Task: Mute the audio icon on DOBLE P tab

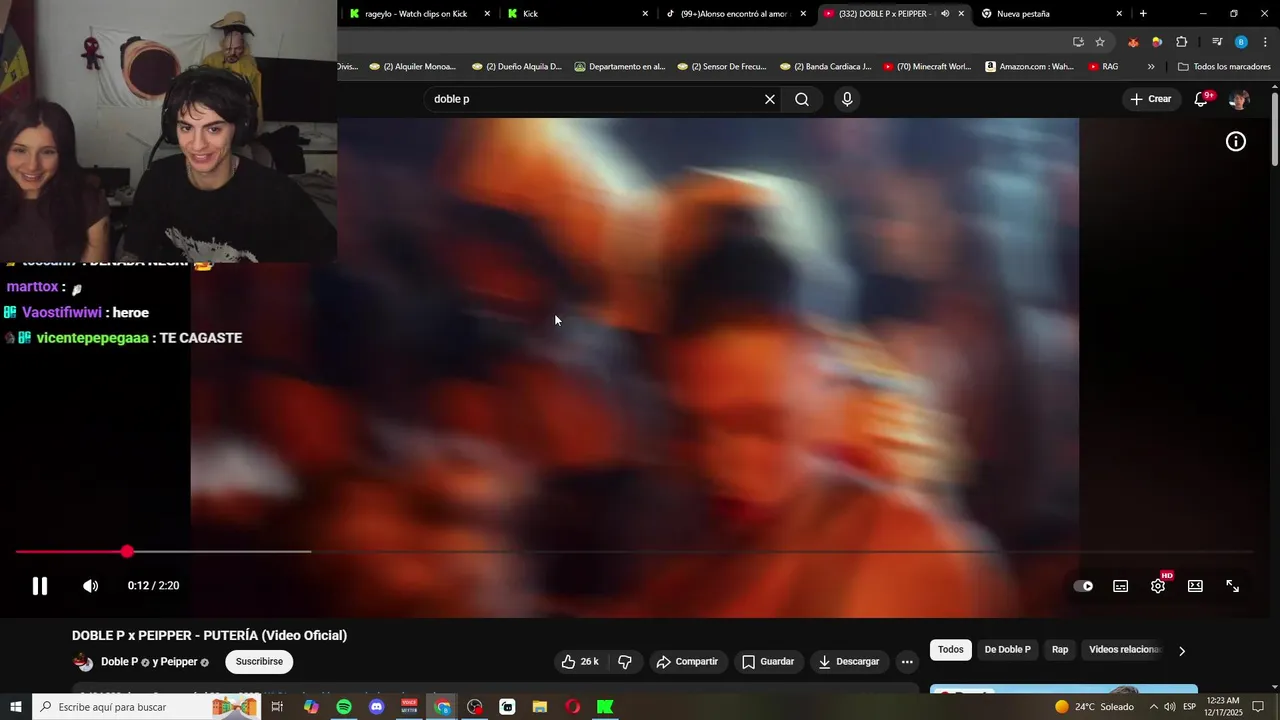Action: coord(945,14)
